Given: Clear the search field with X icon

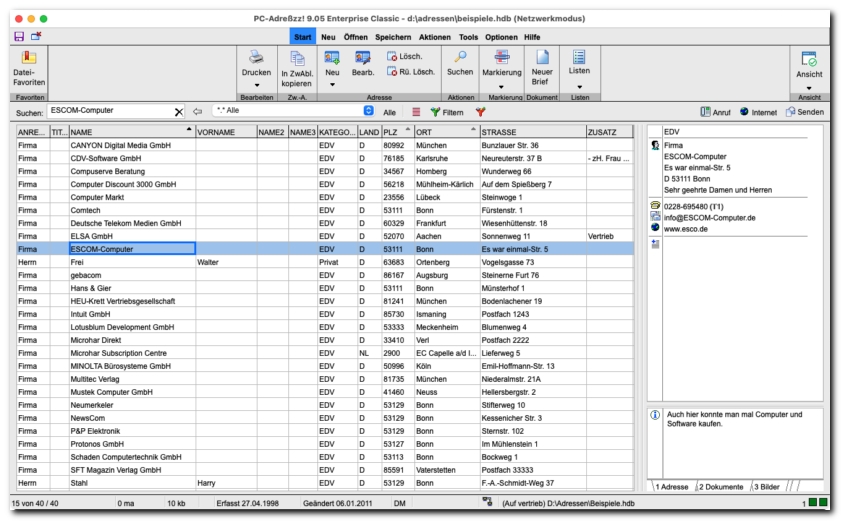Looking at the screenshot, I should point(179,112).
